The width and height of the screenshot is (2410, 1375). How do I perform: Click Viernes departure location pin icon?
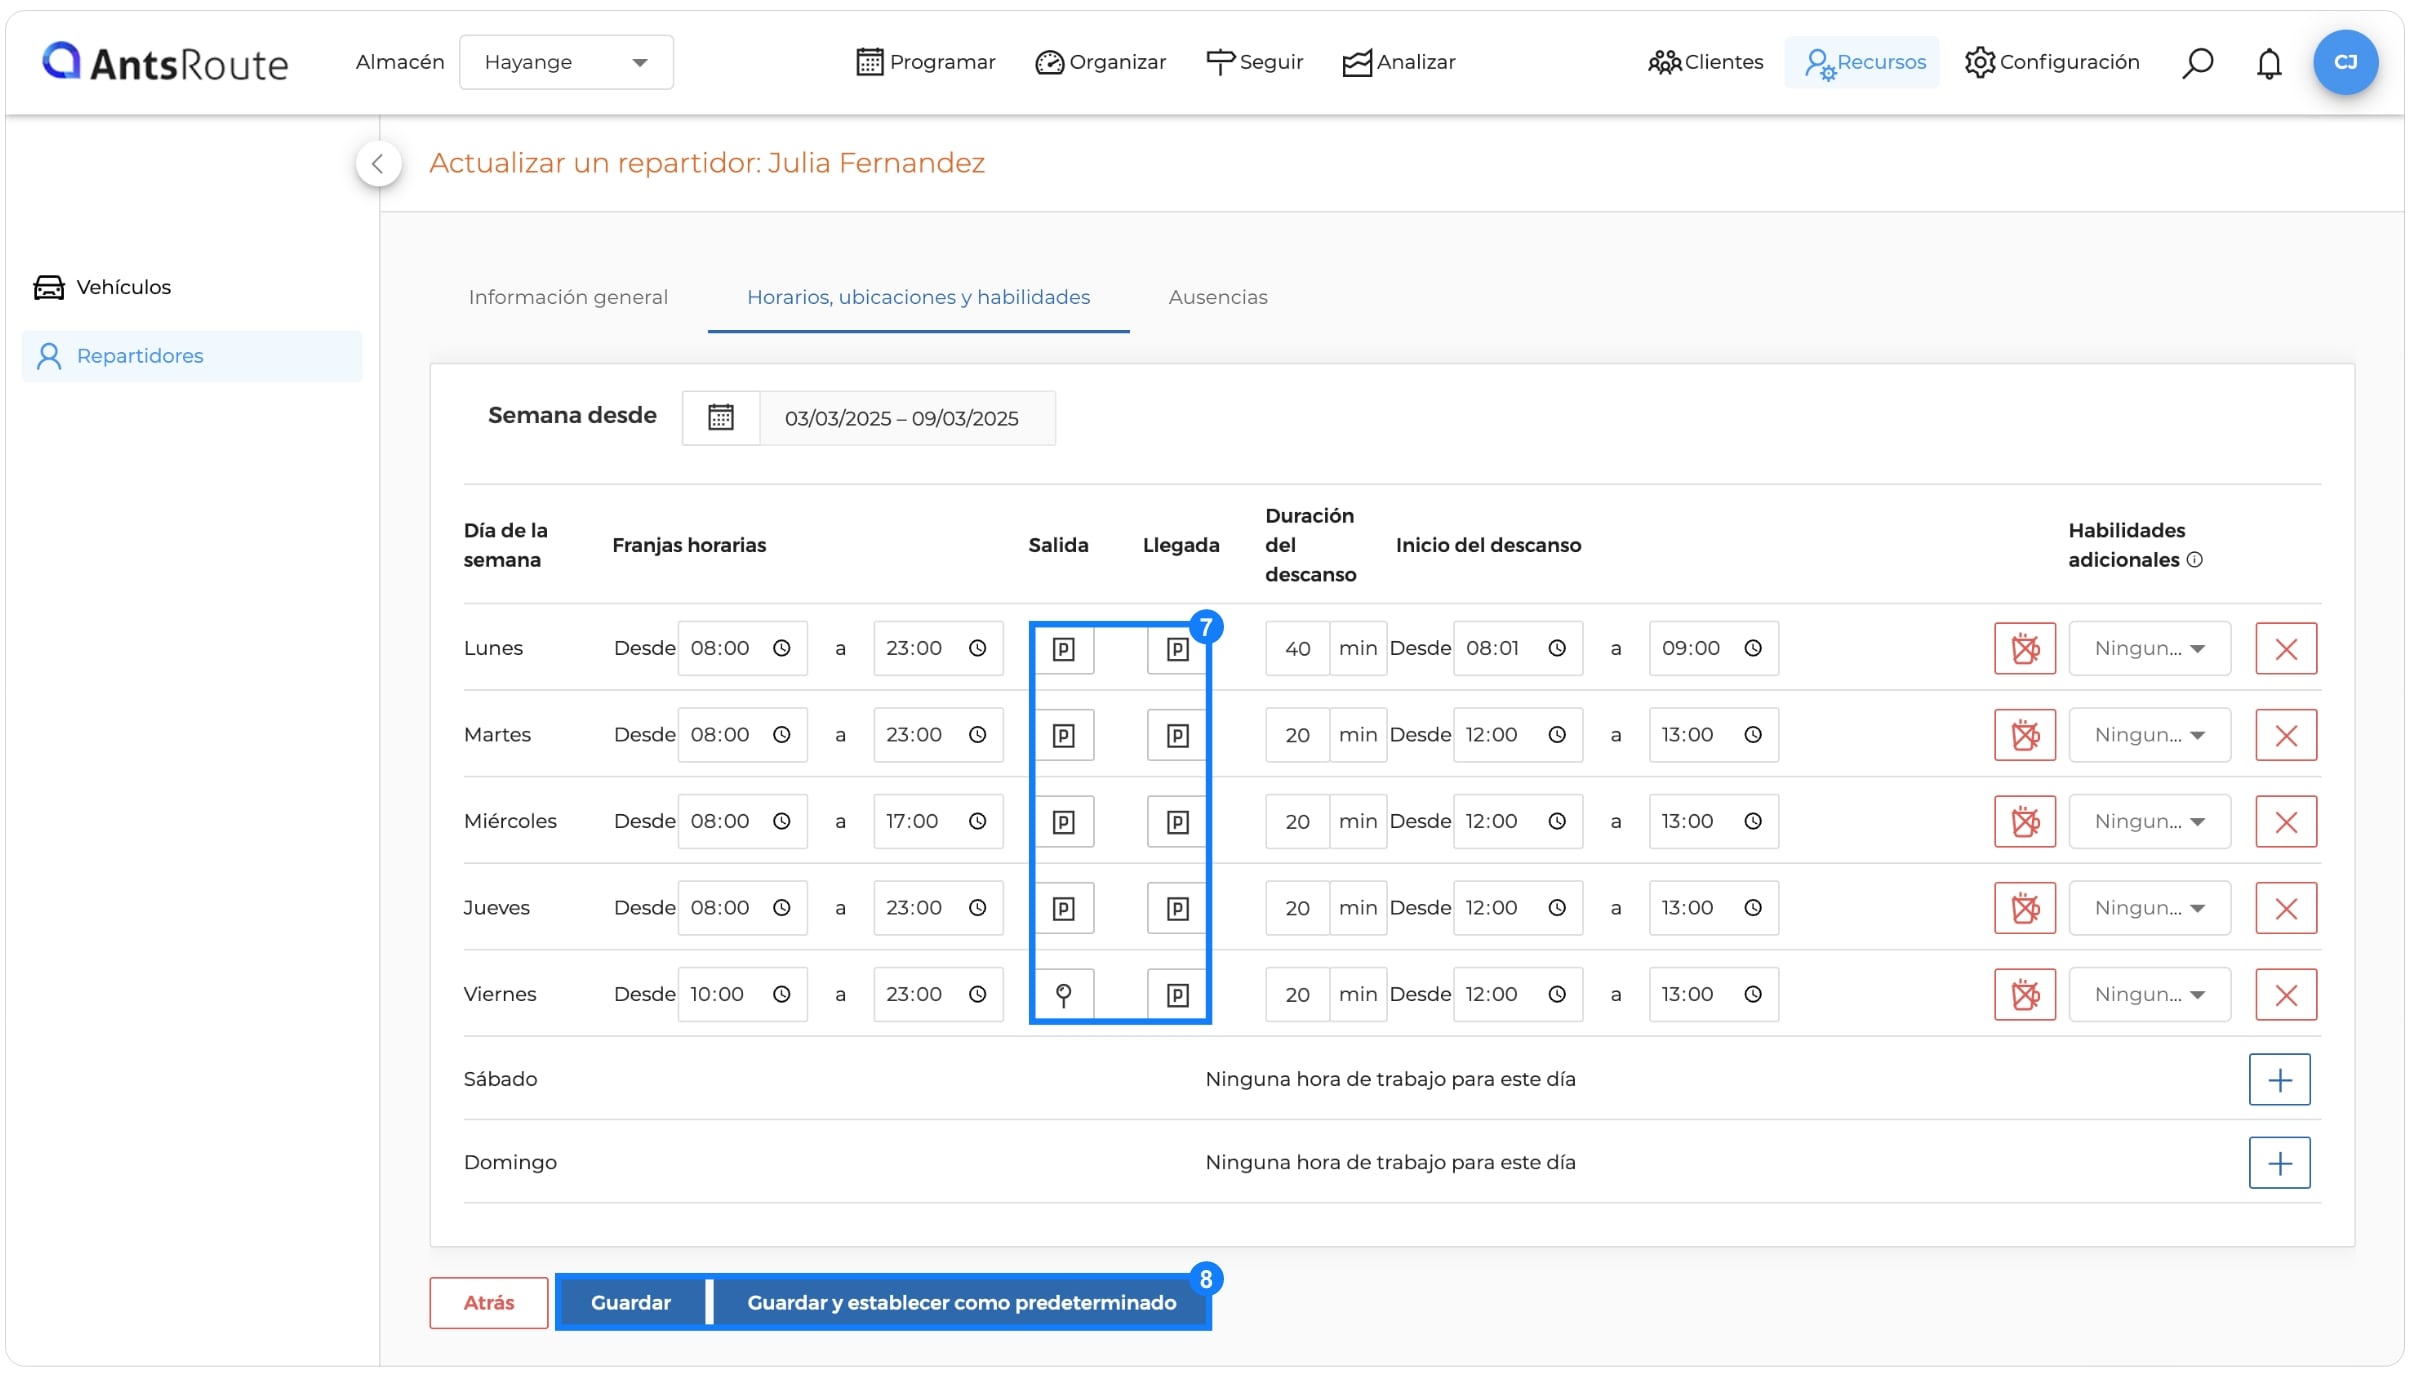point(1064,995)
